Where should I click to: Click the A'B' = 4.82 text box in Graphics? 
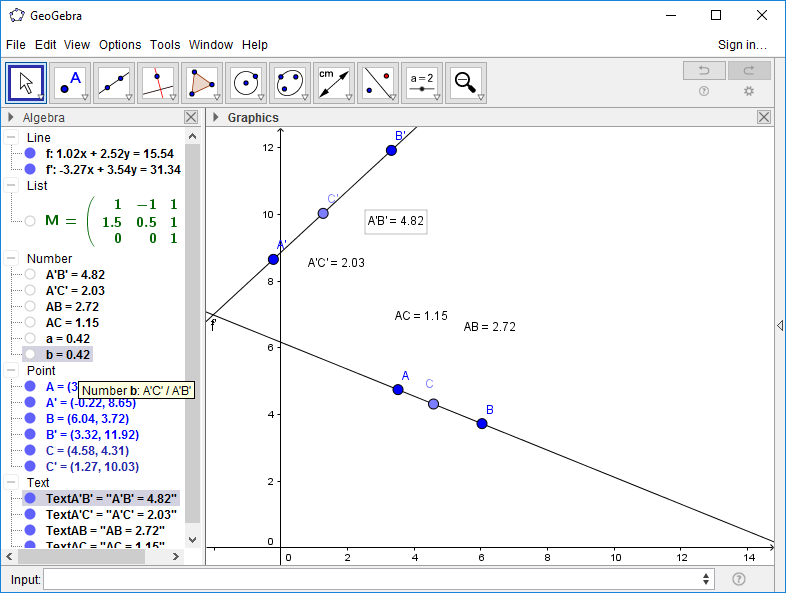396,221
